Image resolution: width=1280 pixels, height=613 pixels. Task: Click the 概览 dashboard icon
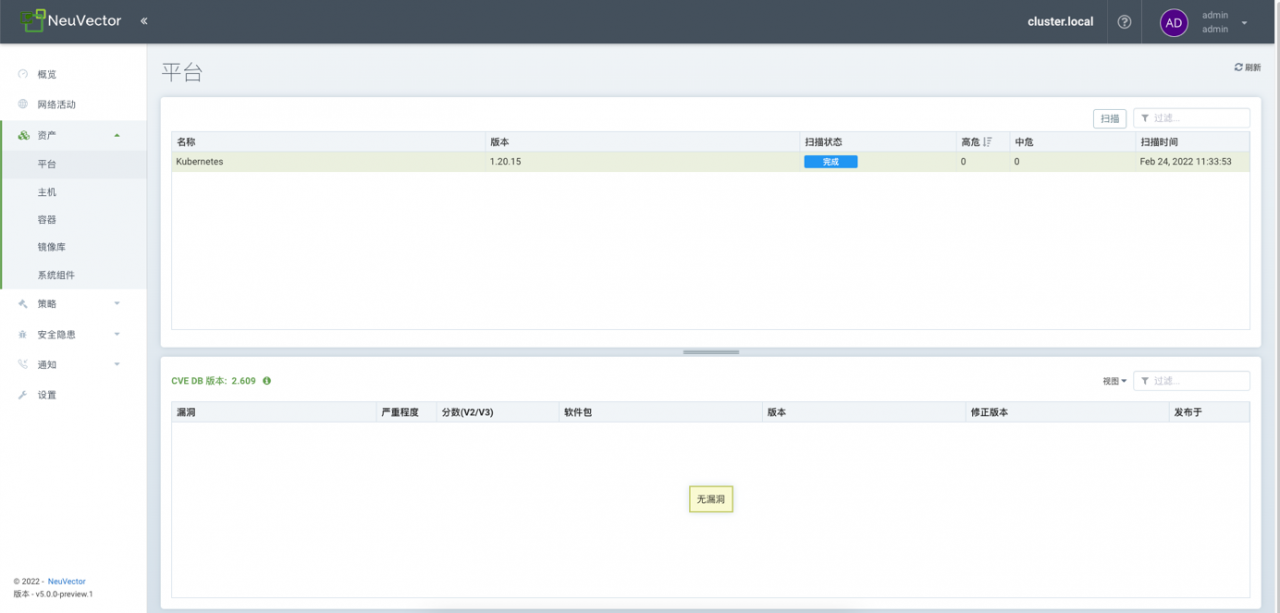pos(23,74)
